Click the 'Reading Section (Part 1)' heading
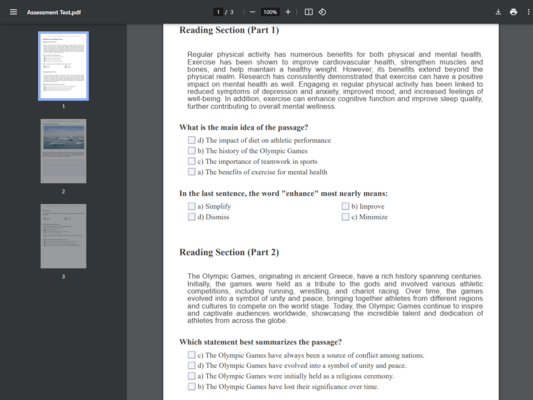Image resolution: width=533 pixels, height=400 pixels. tap(229, 30)
